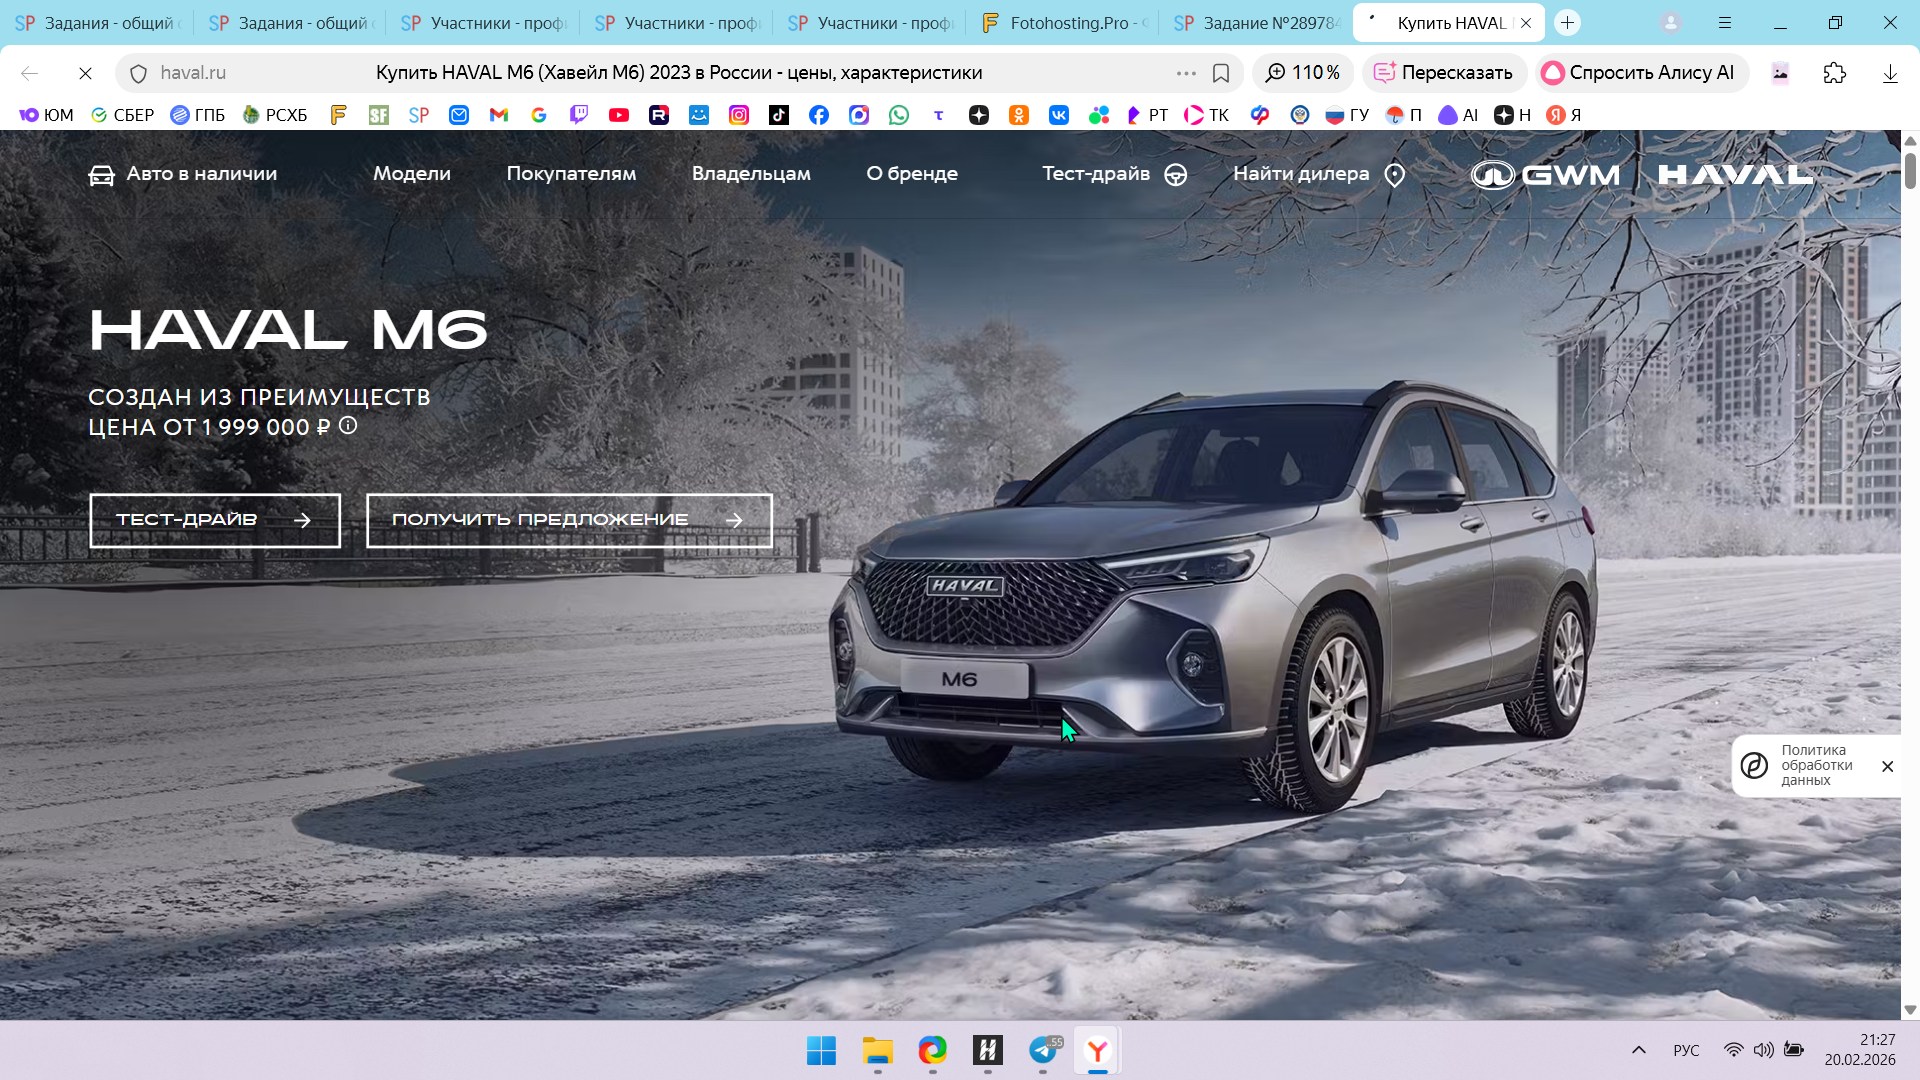Click the haval.ru address field
Viewport: 1920px width, 1080px height.
point(193,73)
